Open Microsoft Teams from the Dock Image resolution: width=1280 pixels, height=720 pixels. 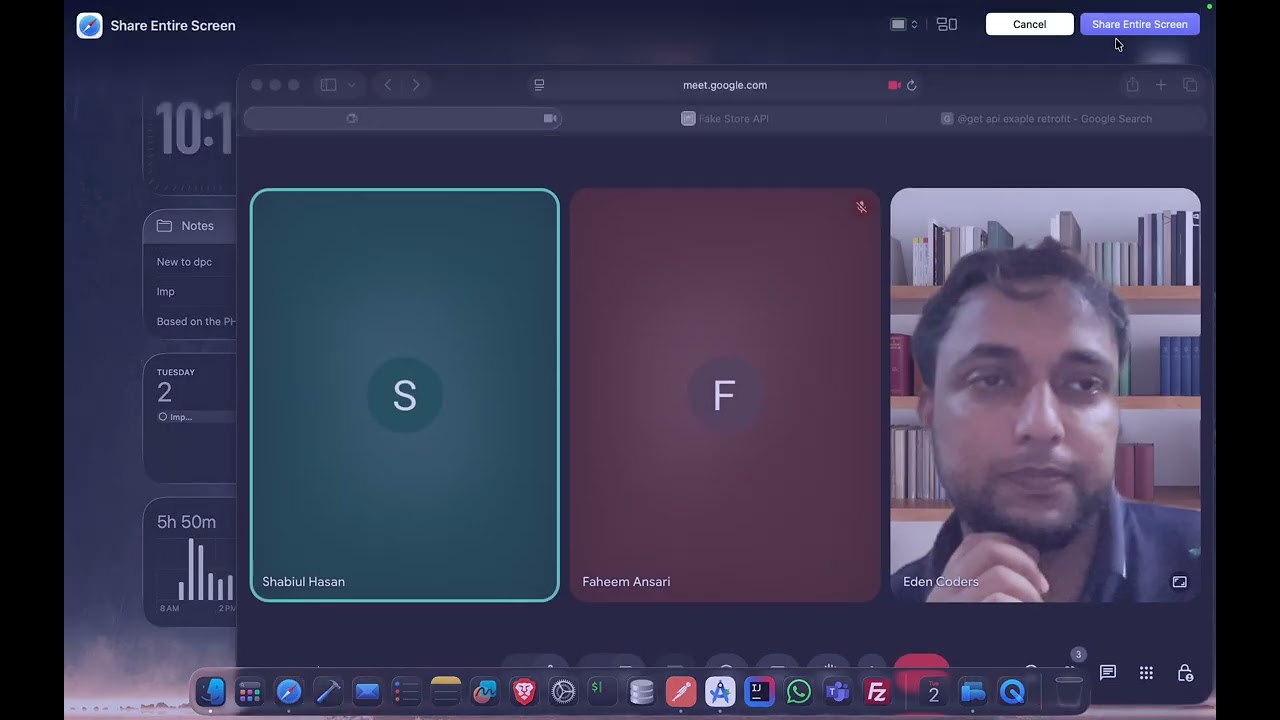(x=837, y=691)
